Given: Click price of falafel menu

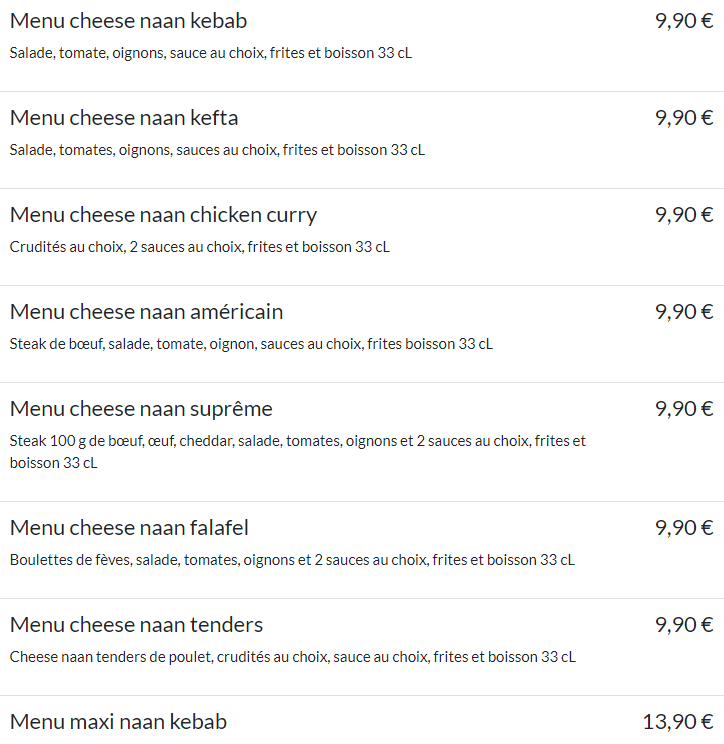Looking at the screenshot, I should [684, 528].
